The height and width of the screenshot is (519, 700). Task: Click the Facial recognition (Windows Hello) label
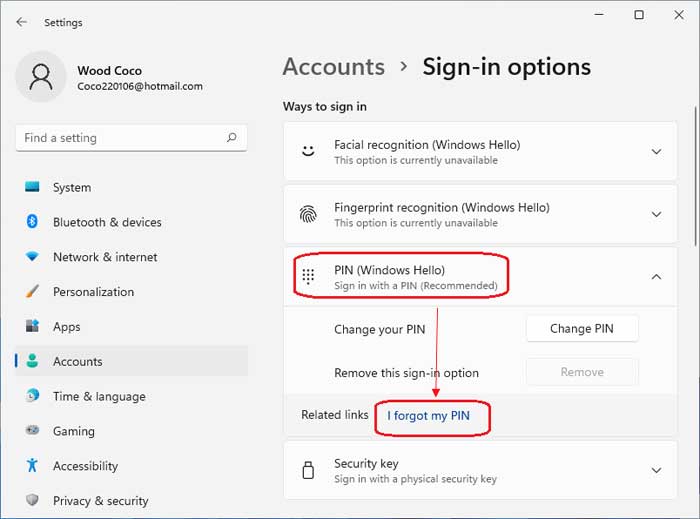coord(427,145)
